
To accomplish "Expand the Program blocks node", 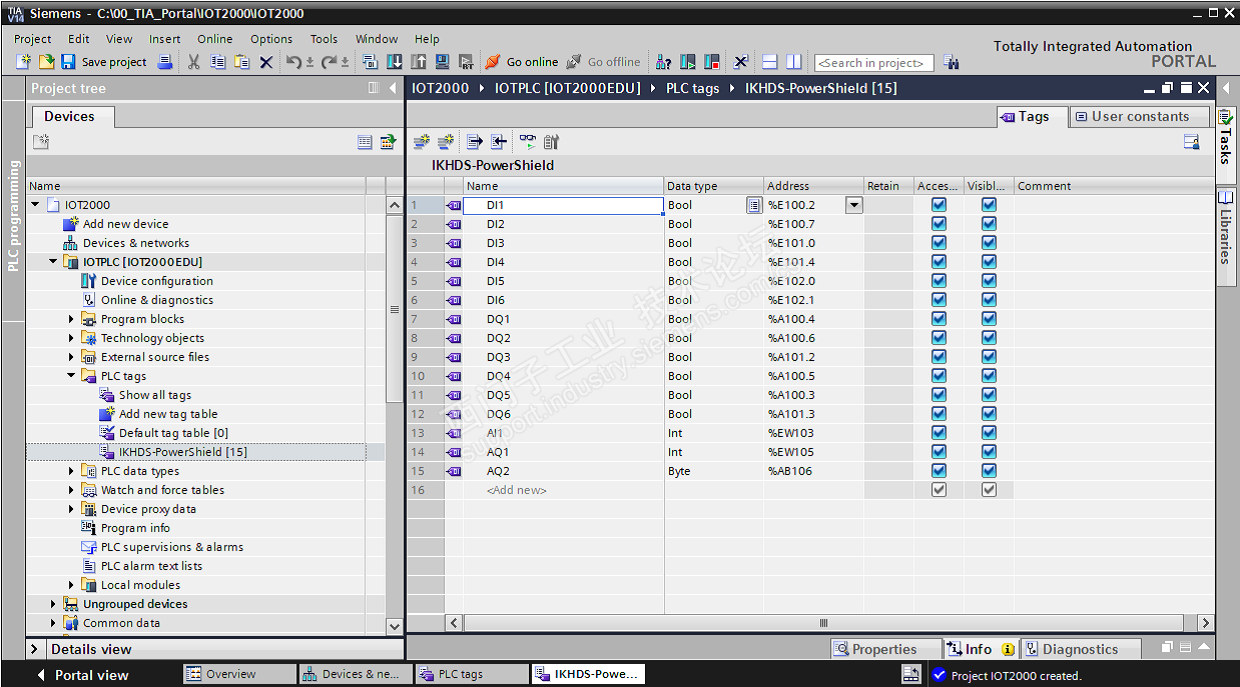I will coord(72,319).
